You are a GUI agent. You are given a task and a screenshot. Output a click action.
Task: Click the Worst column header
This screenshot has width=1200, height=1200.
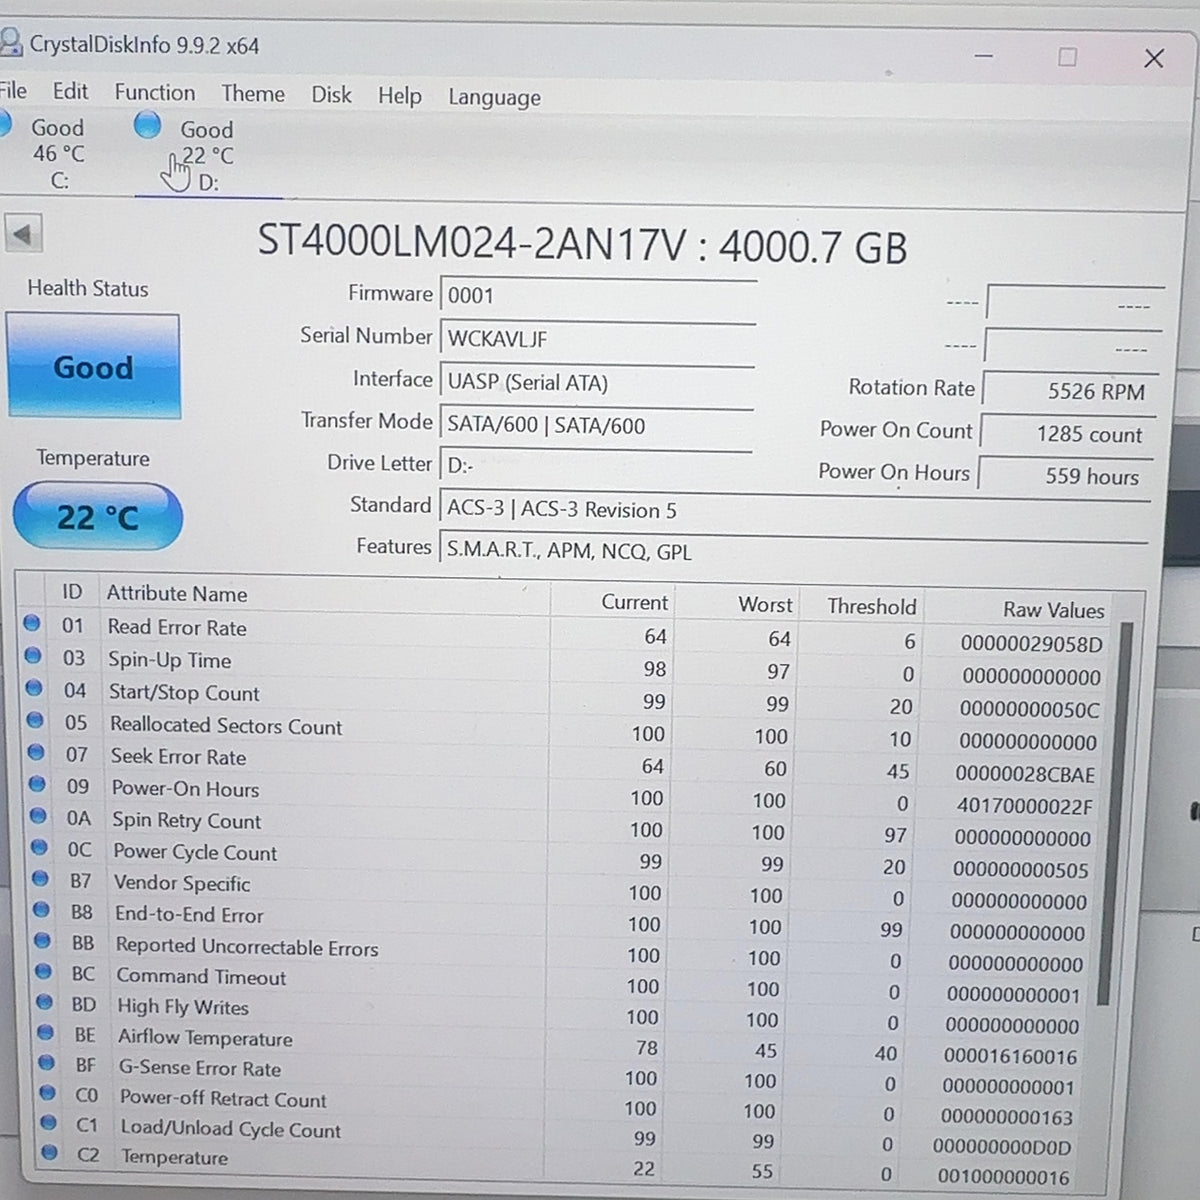[x=765, y=605]
